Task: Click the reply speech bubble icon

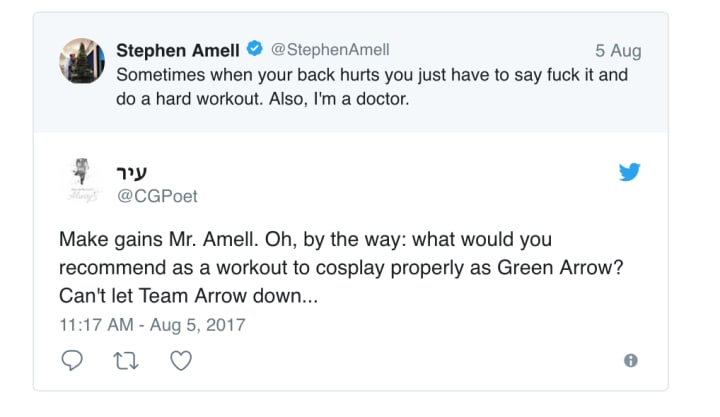Action: coord(72,361)
